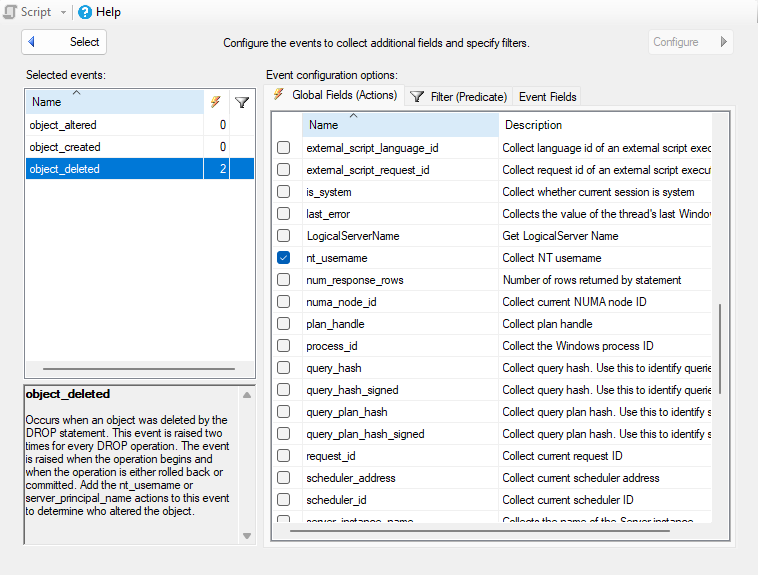Check the num_response_rows checkbox

[284, 280]
